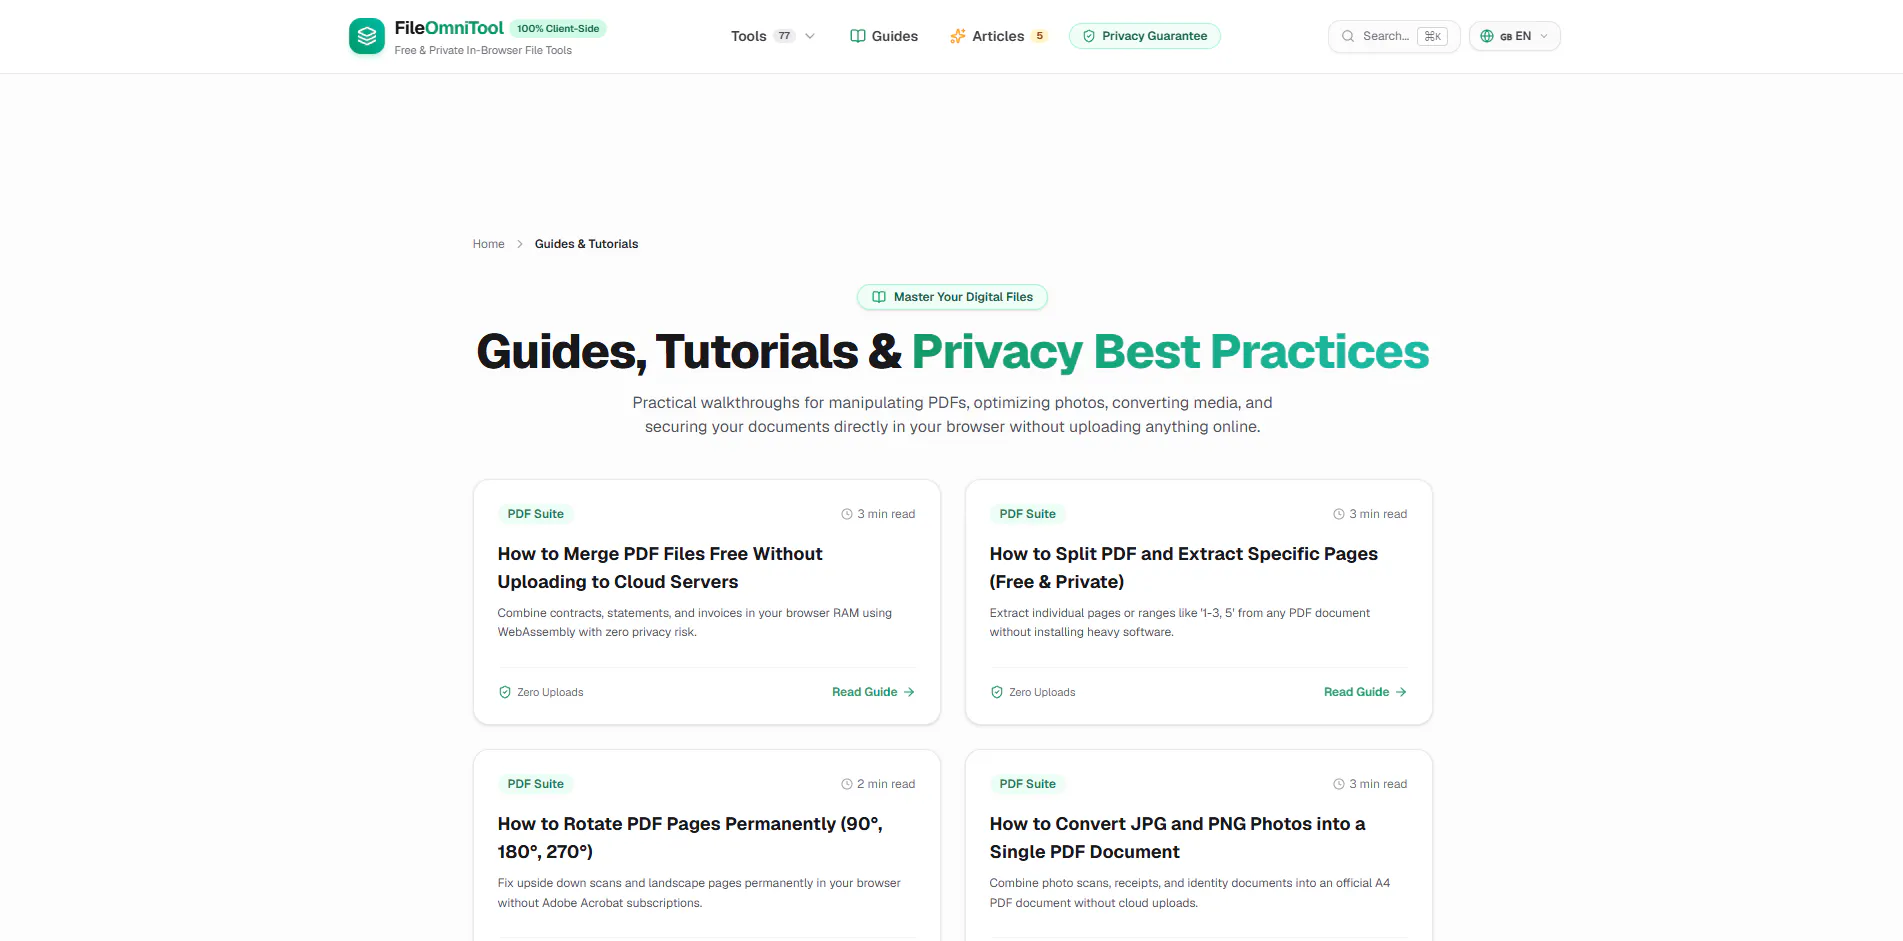Click the magnifier search icon
The image size is (1903, 941).
click(x=1348, y=36)
